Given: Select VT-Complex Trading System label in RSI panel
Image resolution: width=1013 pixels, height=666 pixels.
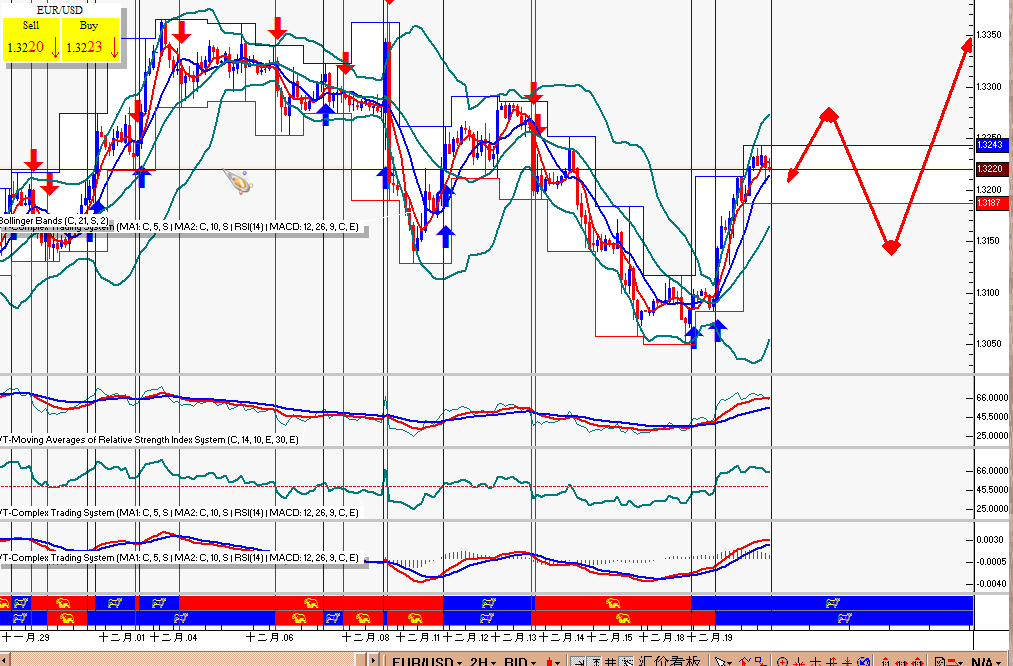Looking at the screenshot, I should point(179,512).
